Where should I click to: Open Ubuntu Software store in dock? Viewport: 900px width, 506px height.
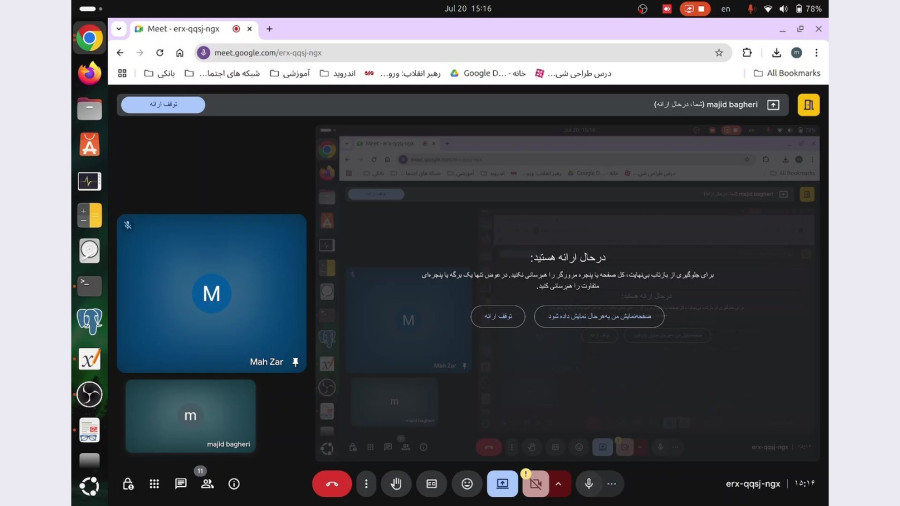coord(90,145)
